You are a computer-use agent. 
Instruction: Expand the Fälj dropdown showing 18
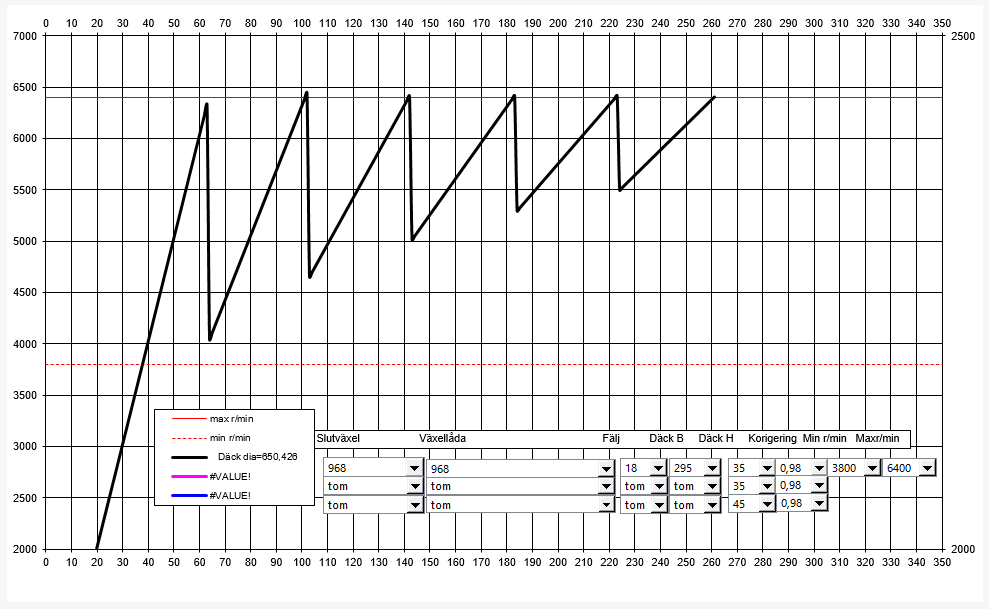click(x=656, y=468)
